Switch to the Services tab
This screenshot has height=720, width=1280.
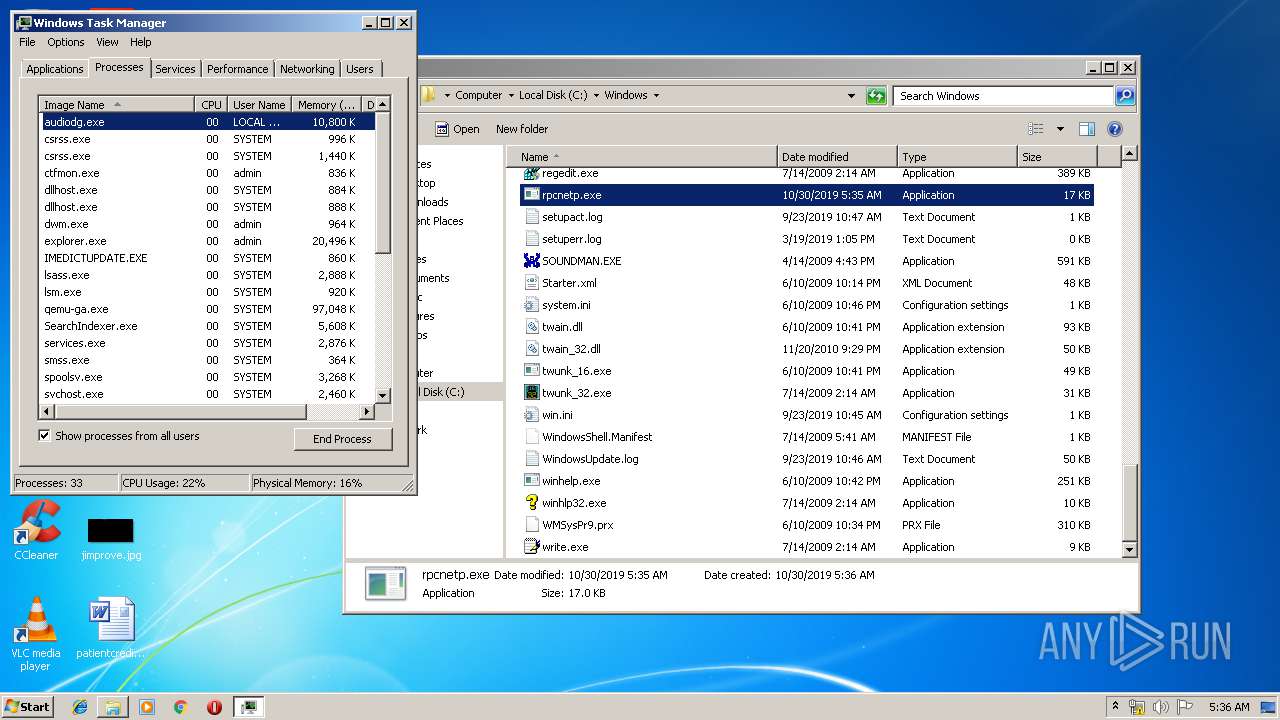click(175, 69)
